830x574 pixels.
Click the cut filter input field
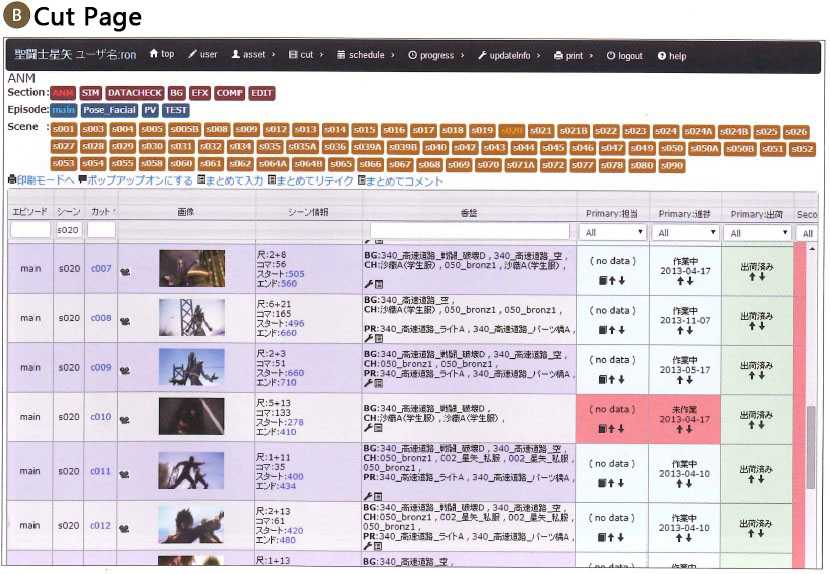101,230
